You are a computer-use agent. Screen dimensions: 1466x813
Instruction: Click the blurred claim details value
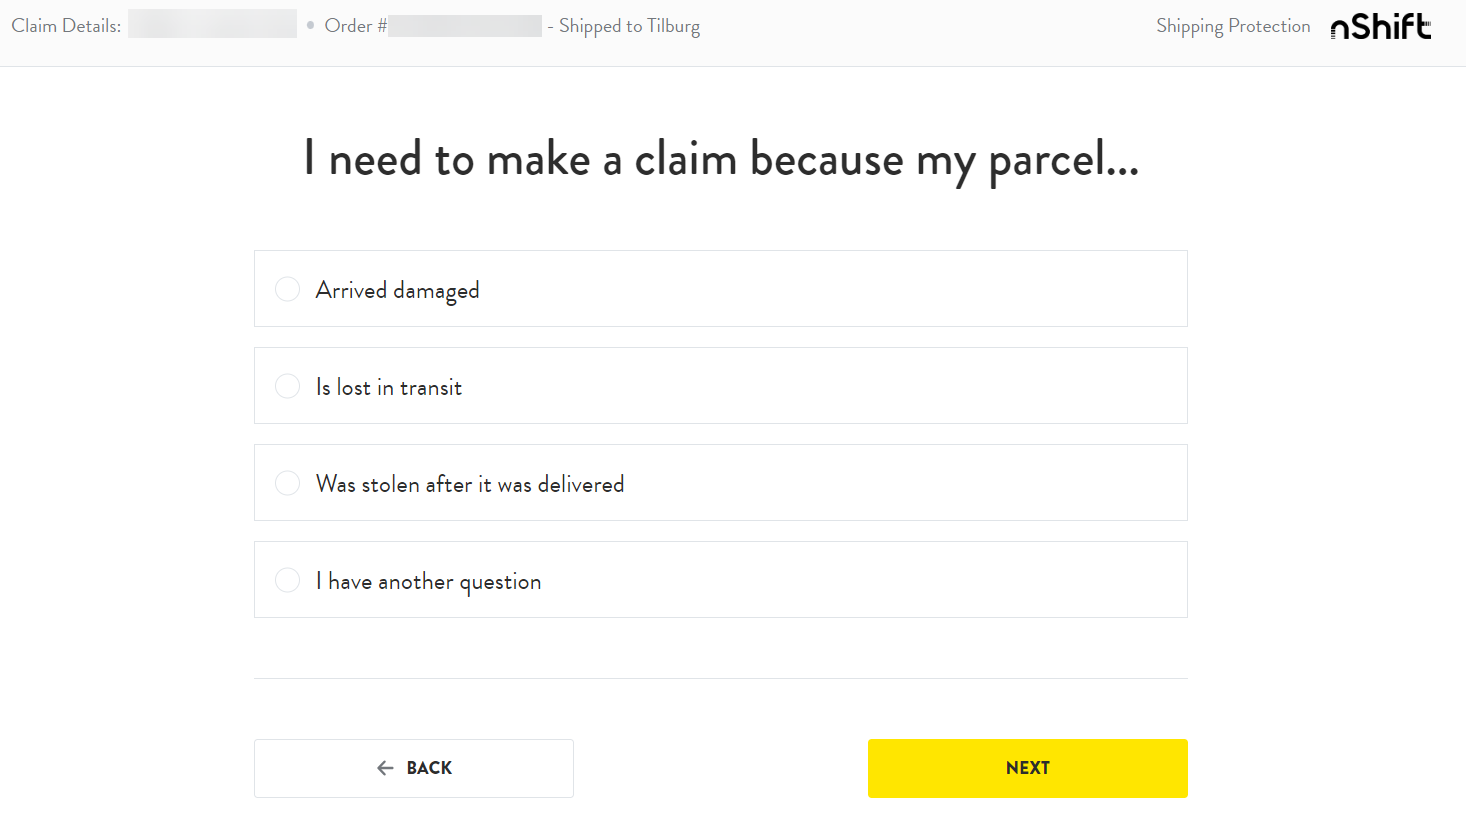point(212,24)
